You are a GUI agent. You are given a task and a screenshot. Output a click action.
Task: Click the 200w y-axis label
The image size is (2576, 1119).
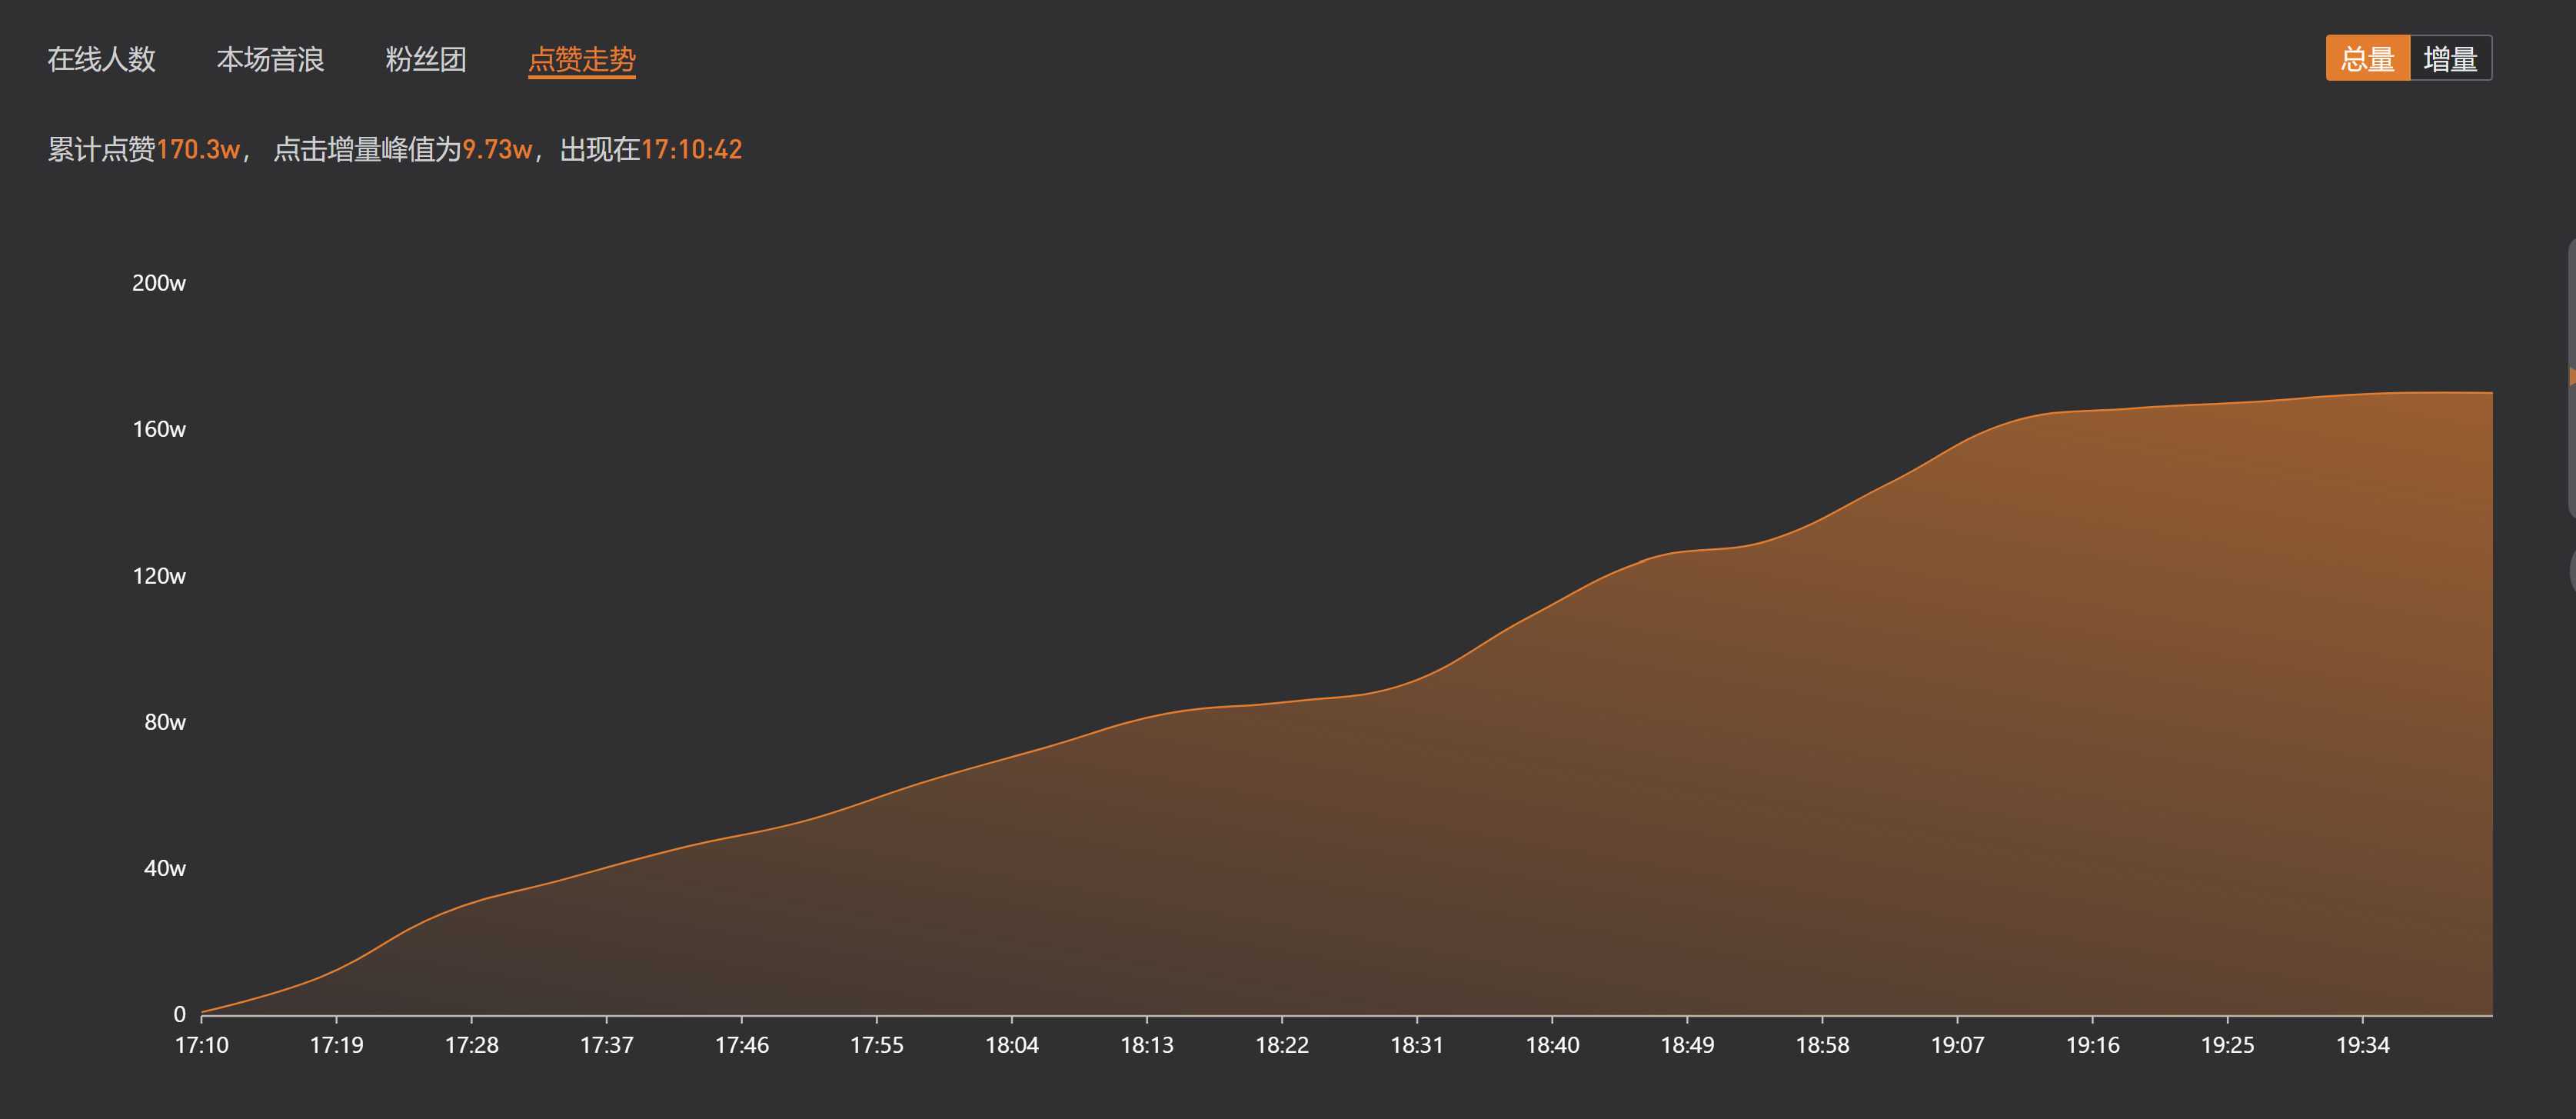pos(159,283)
